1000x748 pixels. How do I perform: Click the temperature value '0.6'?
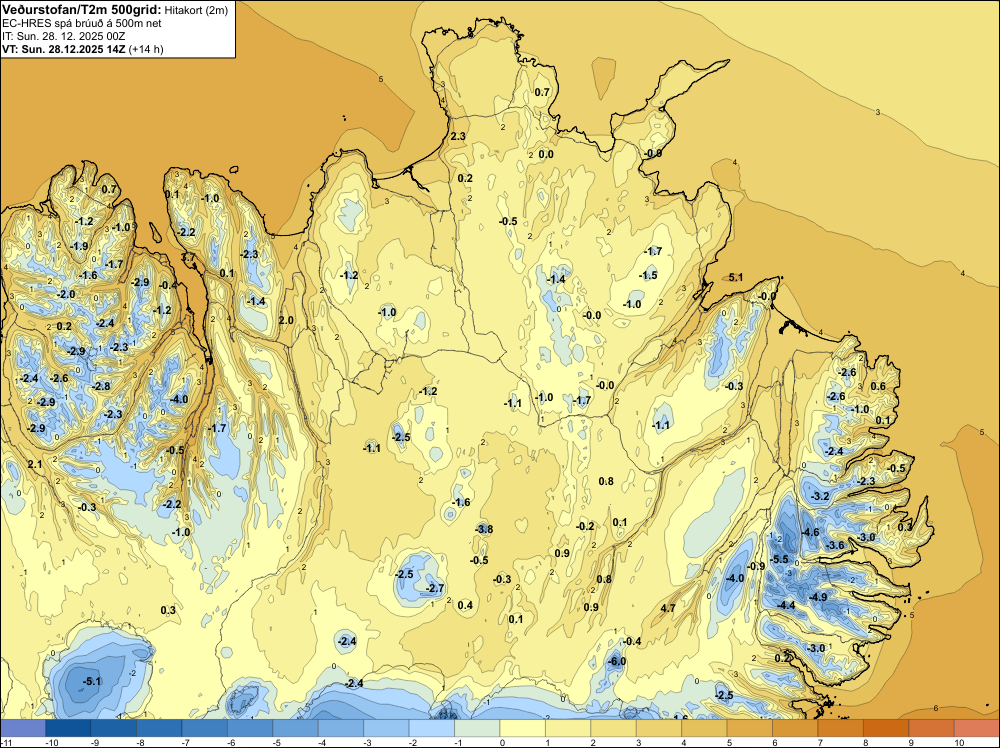coord(878,386)
